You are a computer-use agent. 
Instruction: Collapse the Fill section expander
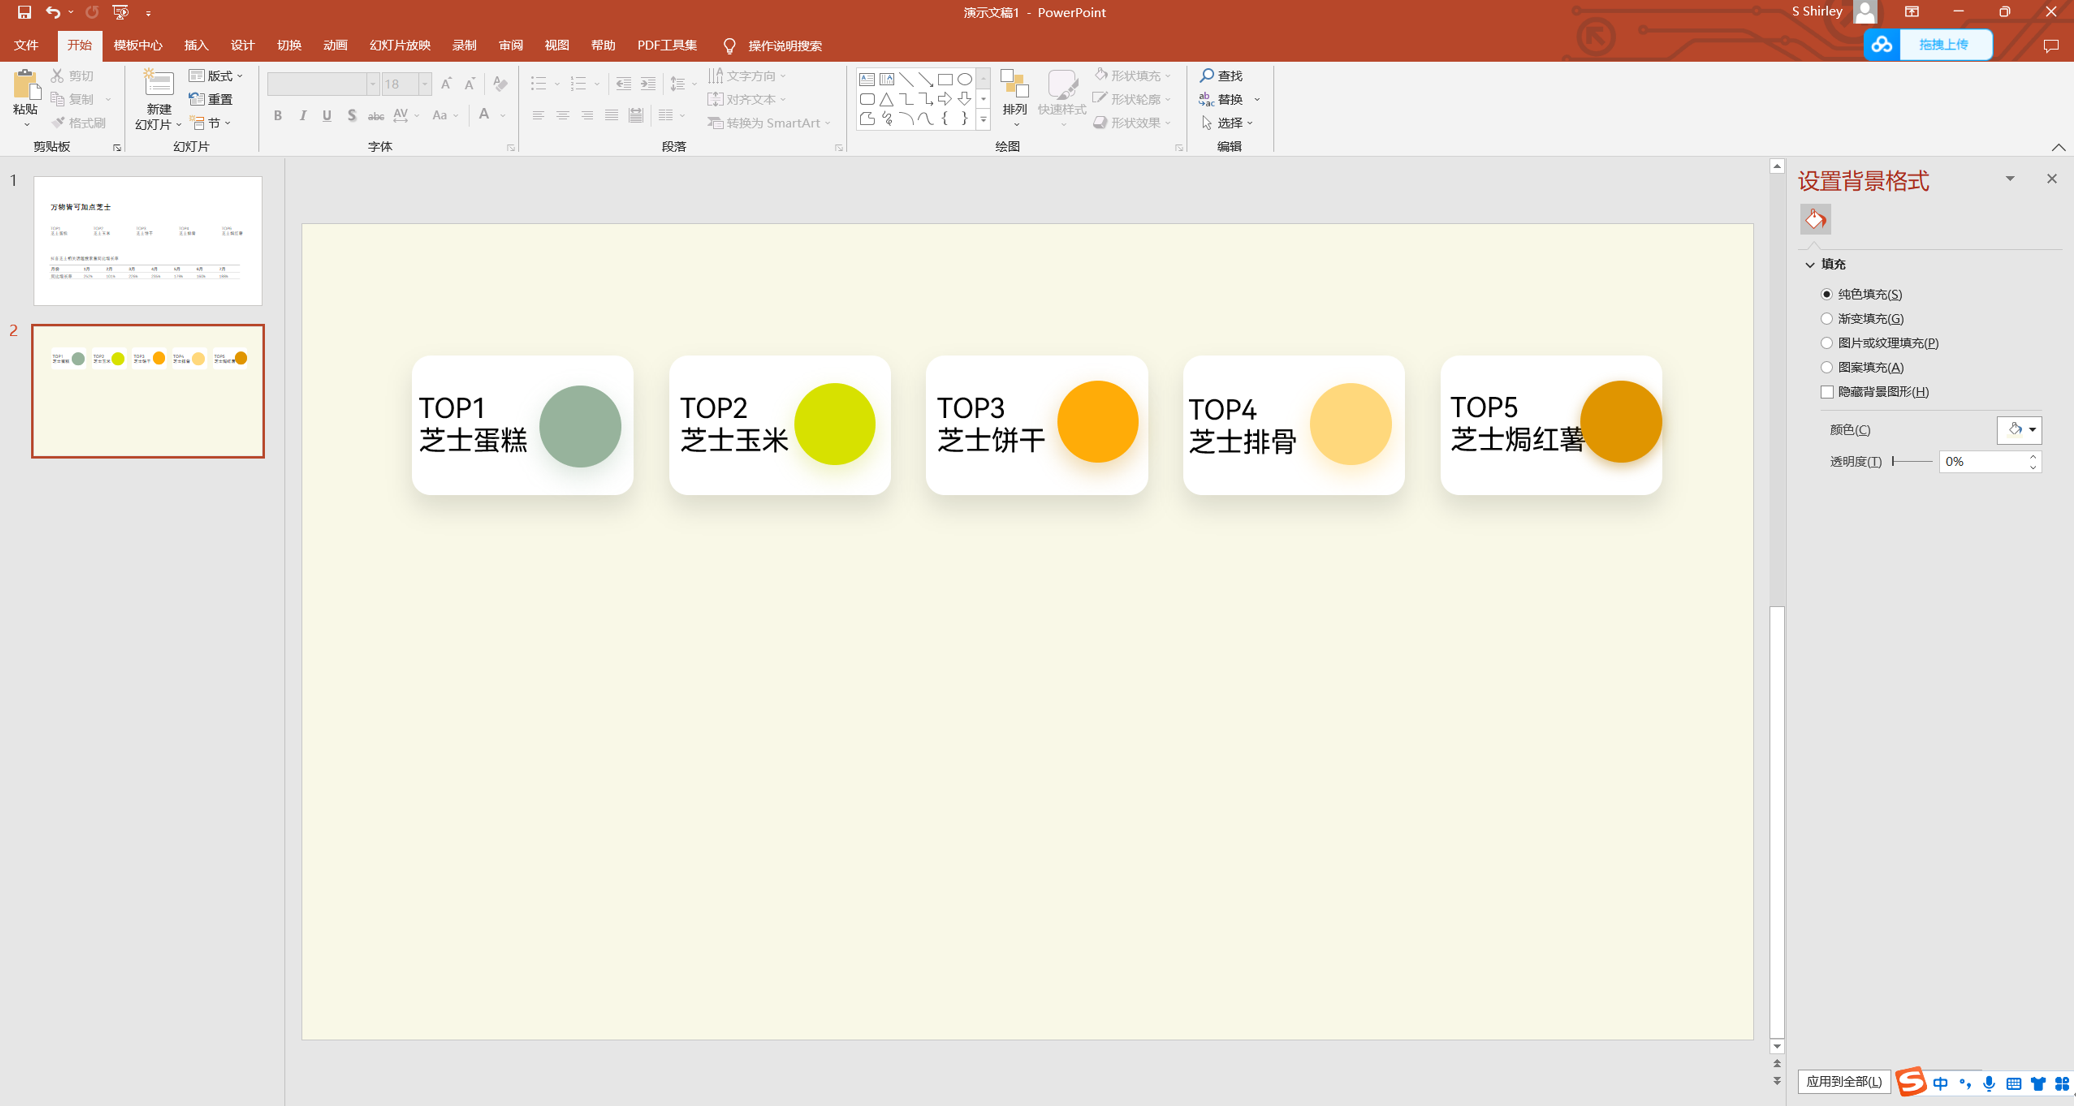(1810, 265)
